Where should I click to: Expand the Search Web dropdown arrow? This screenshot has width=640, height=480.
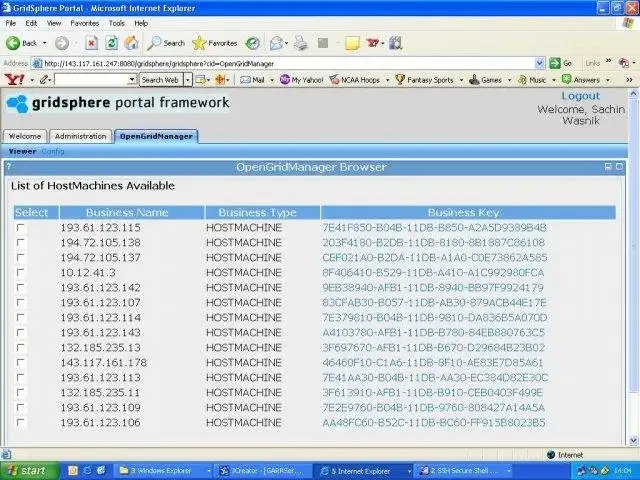coord(188,80)
